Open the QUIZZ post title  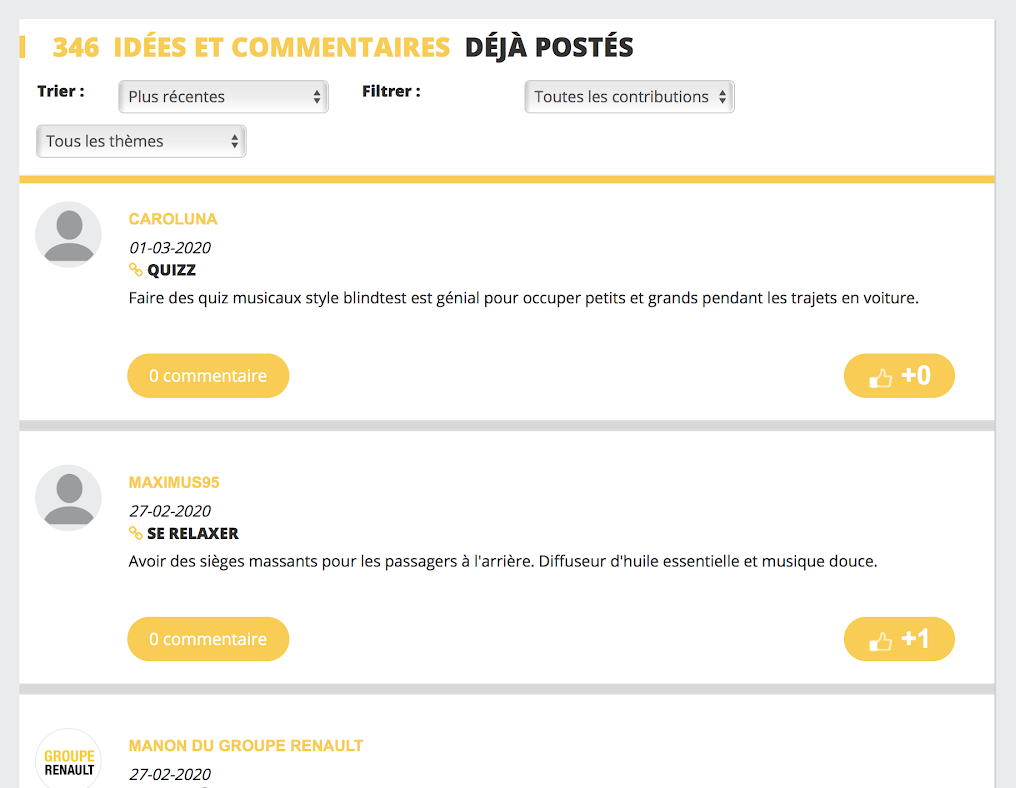pos(171,270)
